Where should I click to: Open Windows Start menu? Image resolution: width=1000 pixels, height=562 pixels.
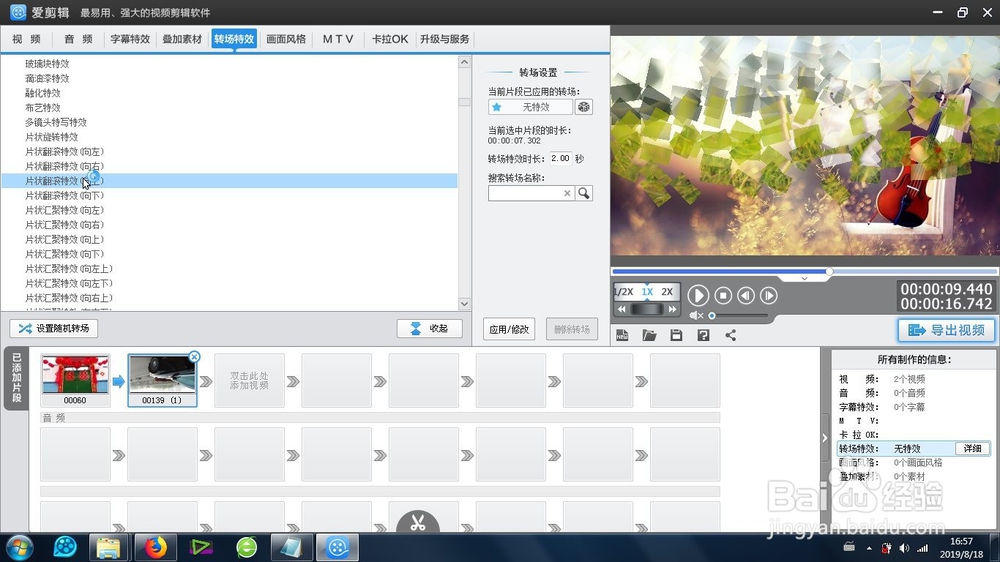click(19, 547)
